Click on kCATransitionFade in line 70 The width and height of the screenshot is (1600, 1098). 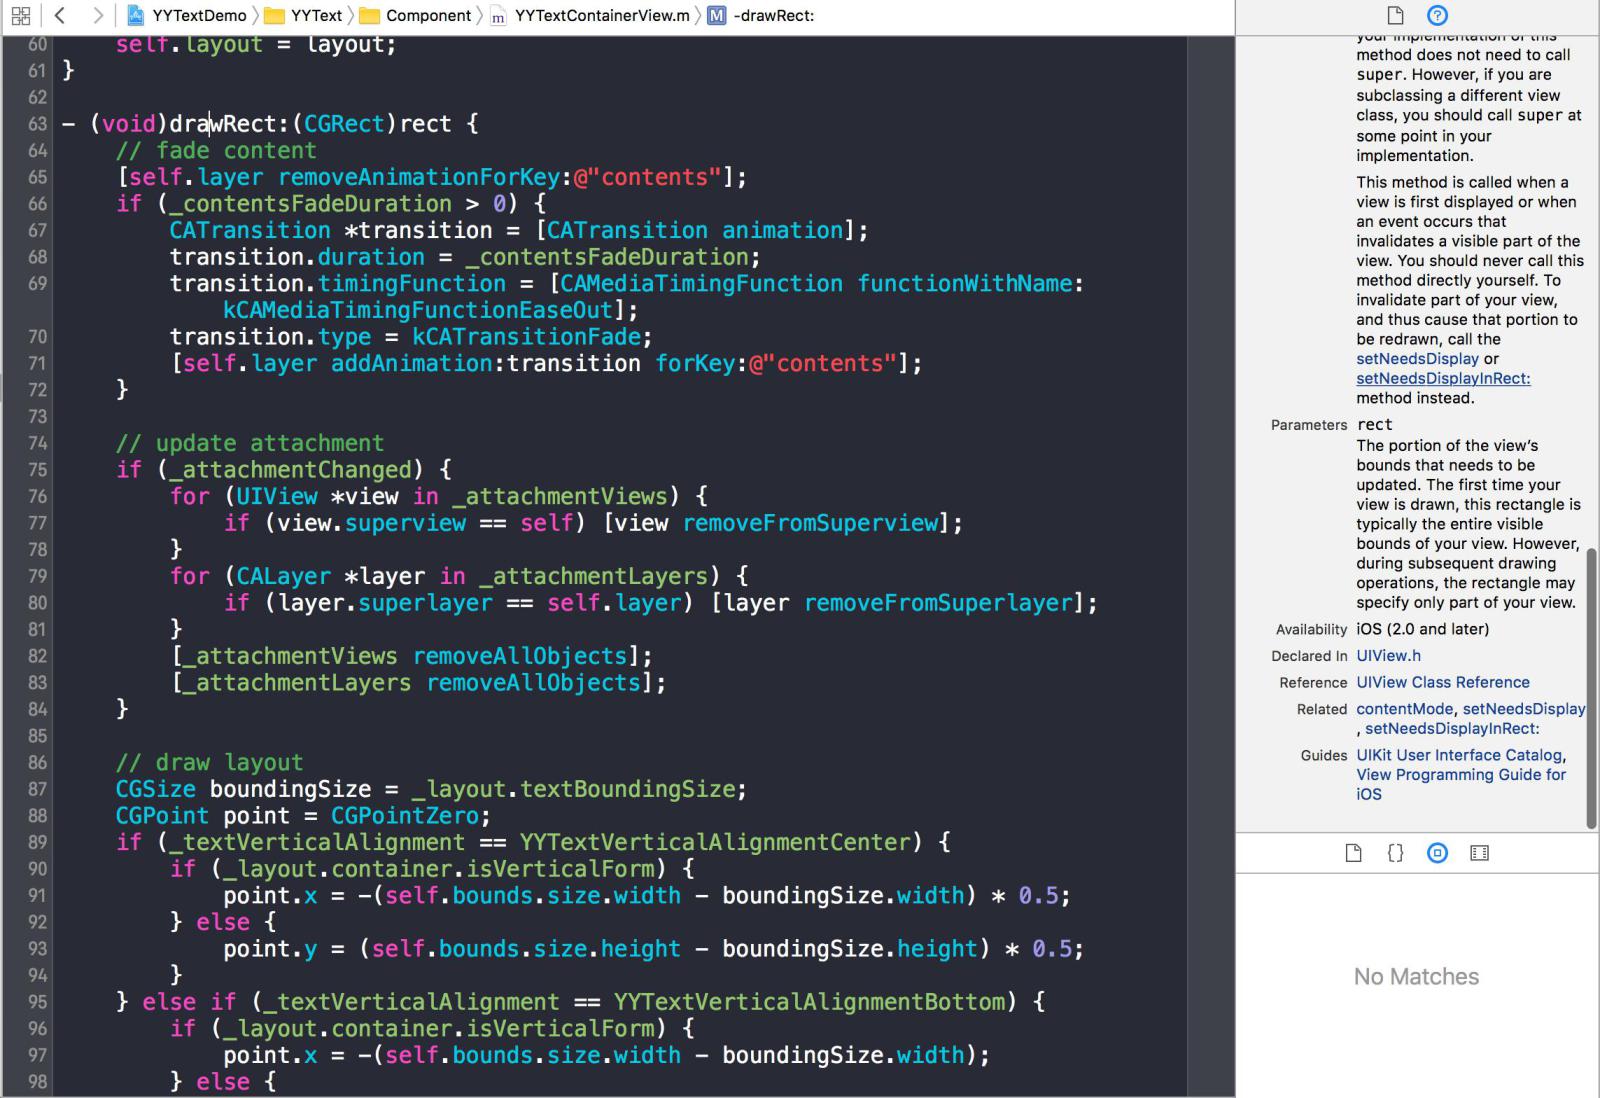point(526,337)
